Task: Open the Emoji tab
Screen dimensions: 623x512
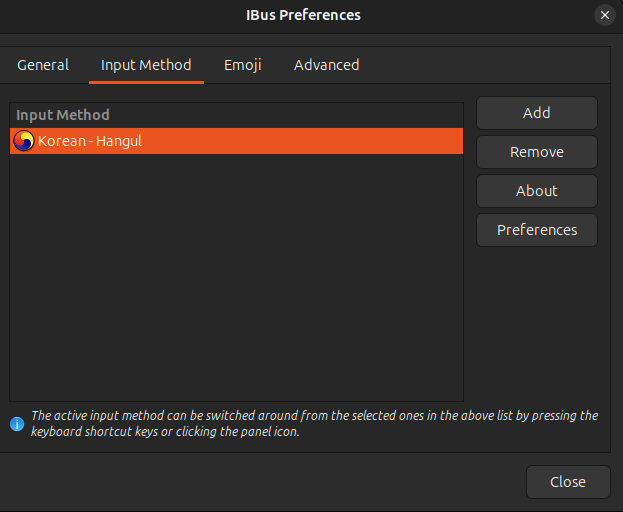Action: click(242, 65)
